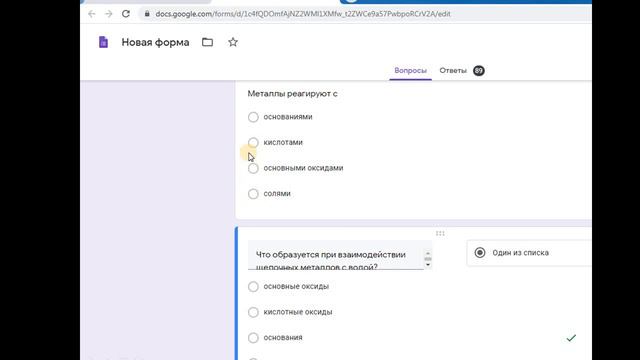Open the Один из списка question type dropdown
The image size is (640, 360).
pyautogui.click(x=529, y=253)
